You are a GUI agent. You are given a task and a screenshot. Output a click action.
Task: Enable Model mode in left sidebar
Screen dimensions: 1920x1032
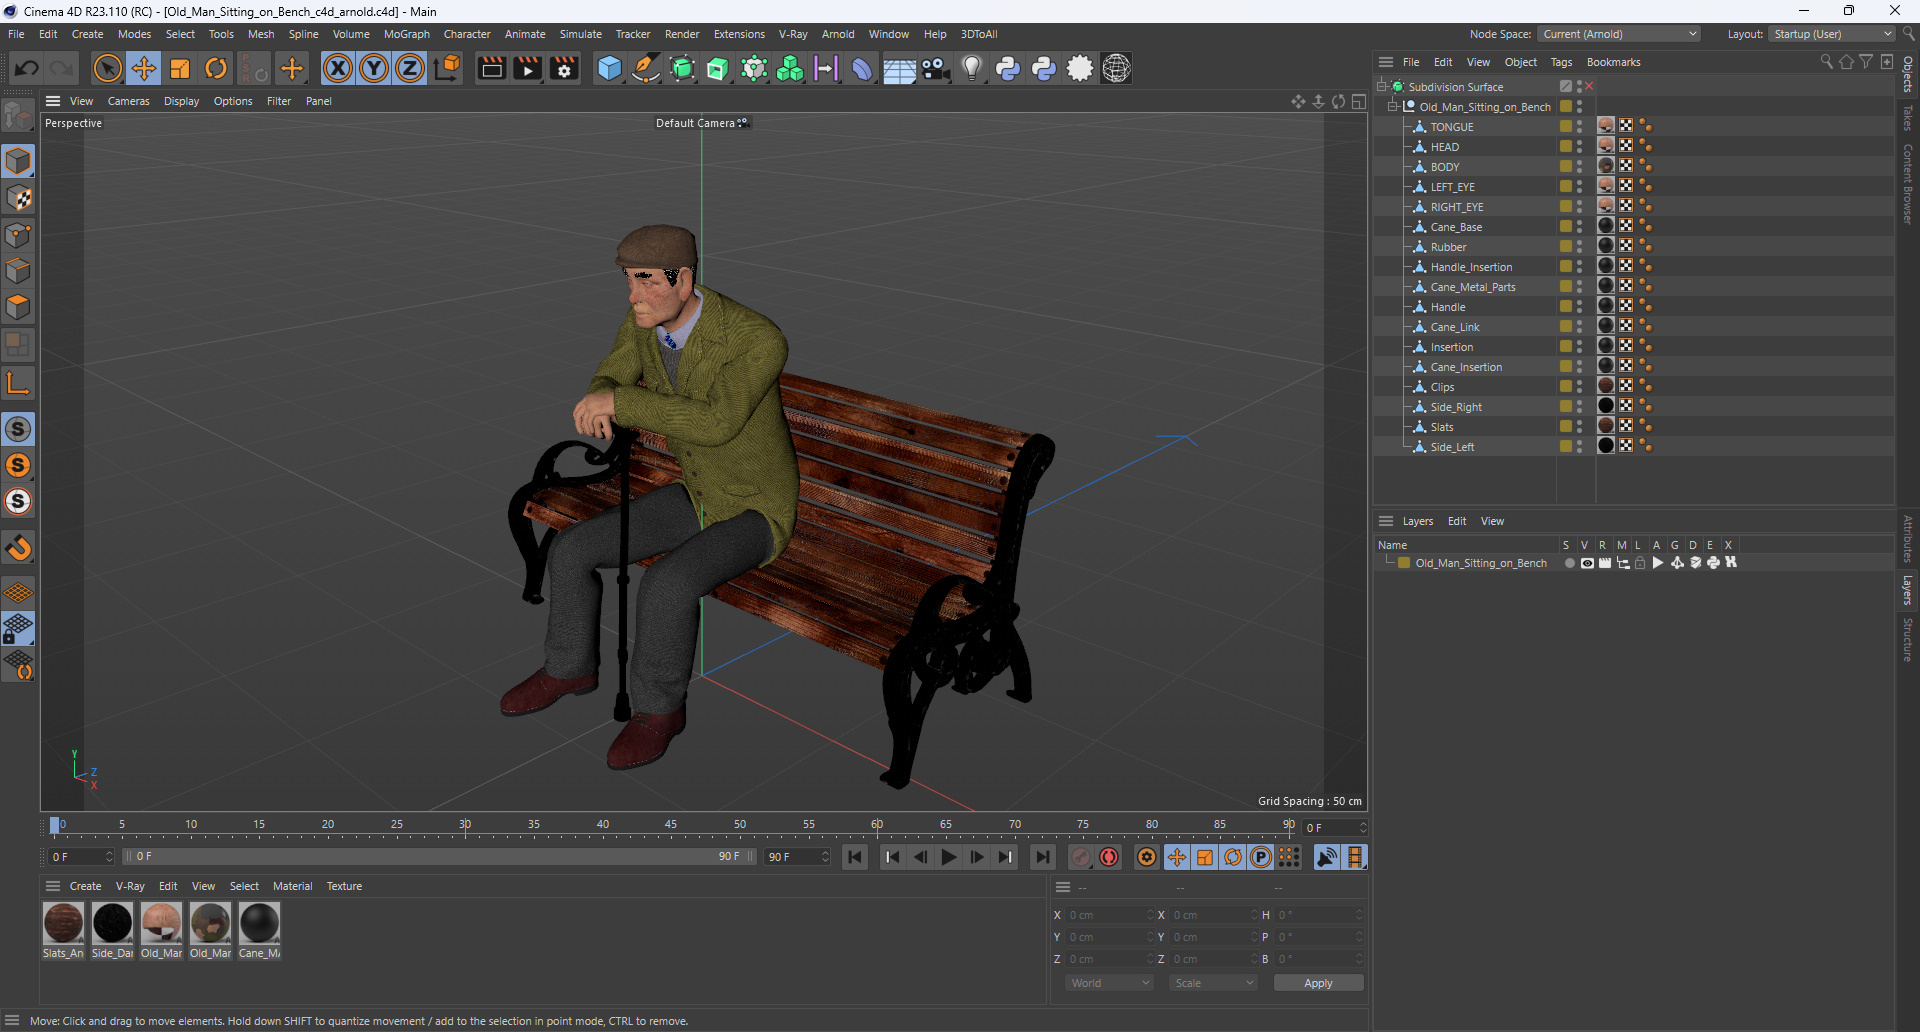click(x=18, y=161)
